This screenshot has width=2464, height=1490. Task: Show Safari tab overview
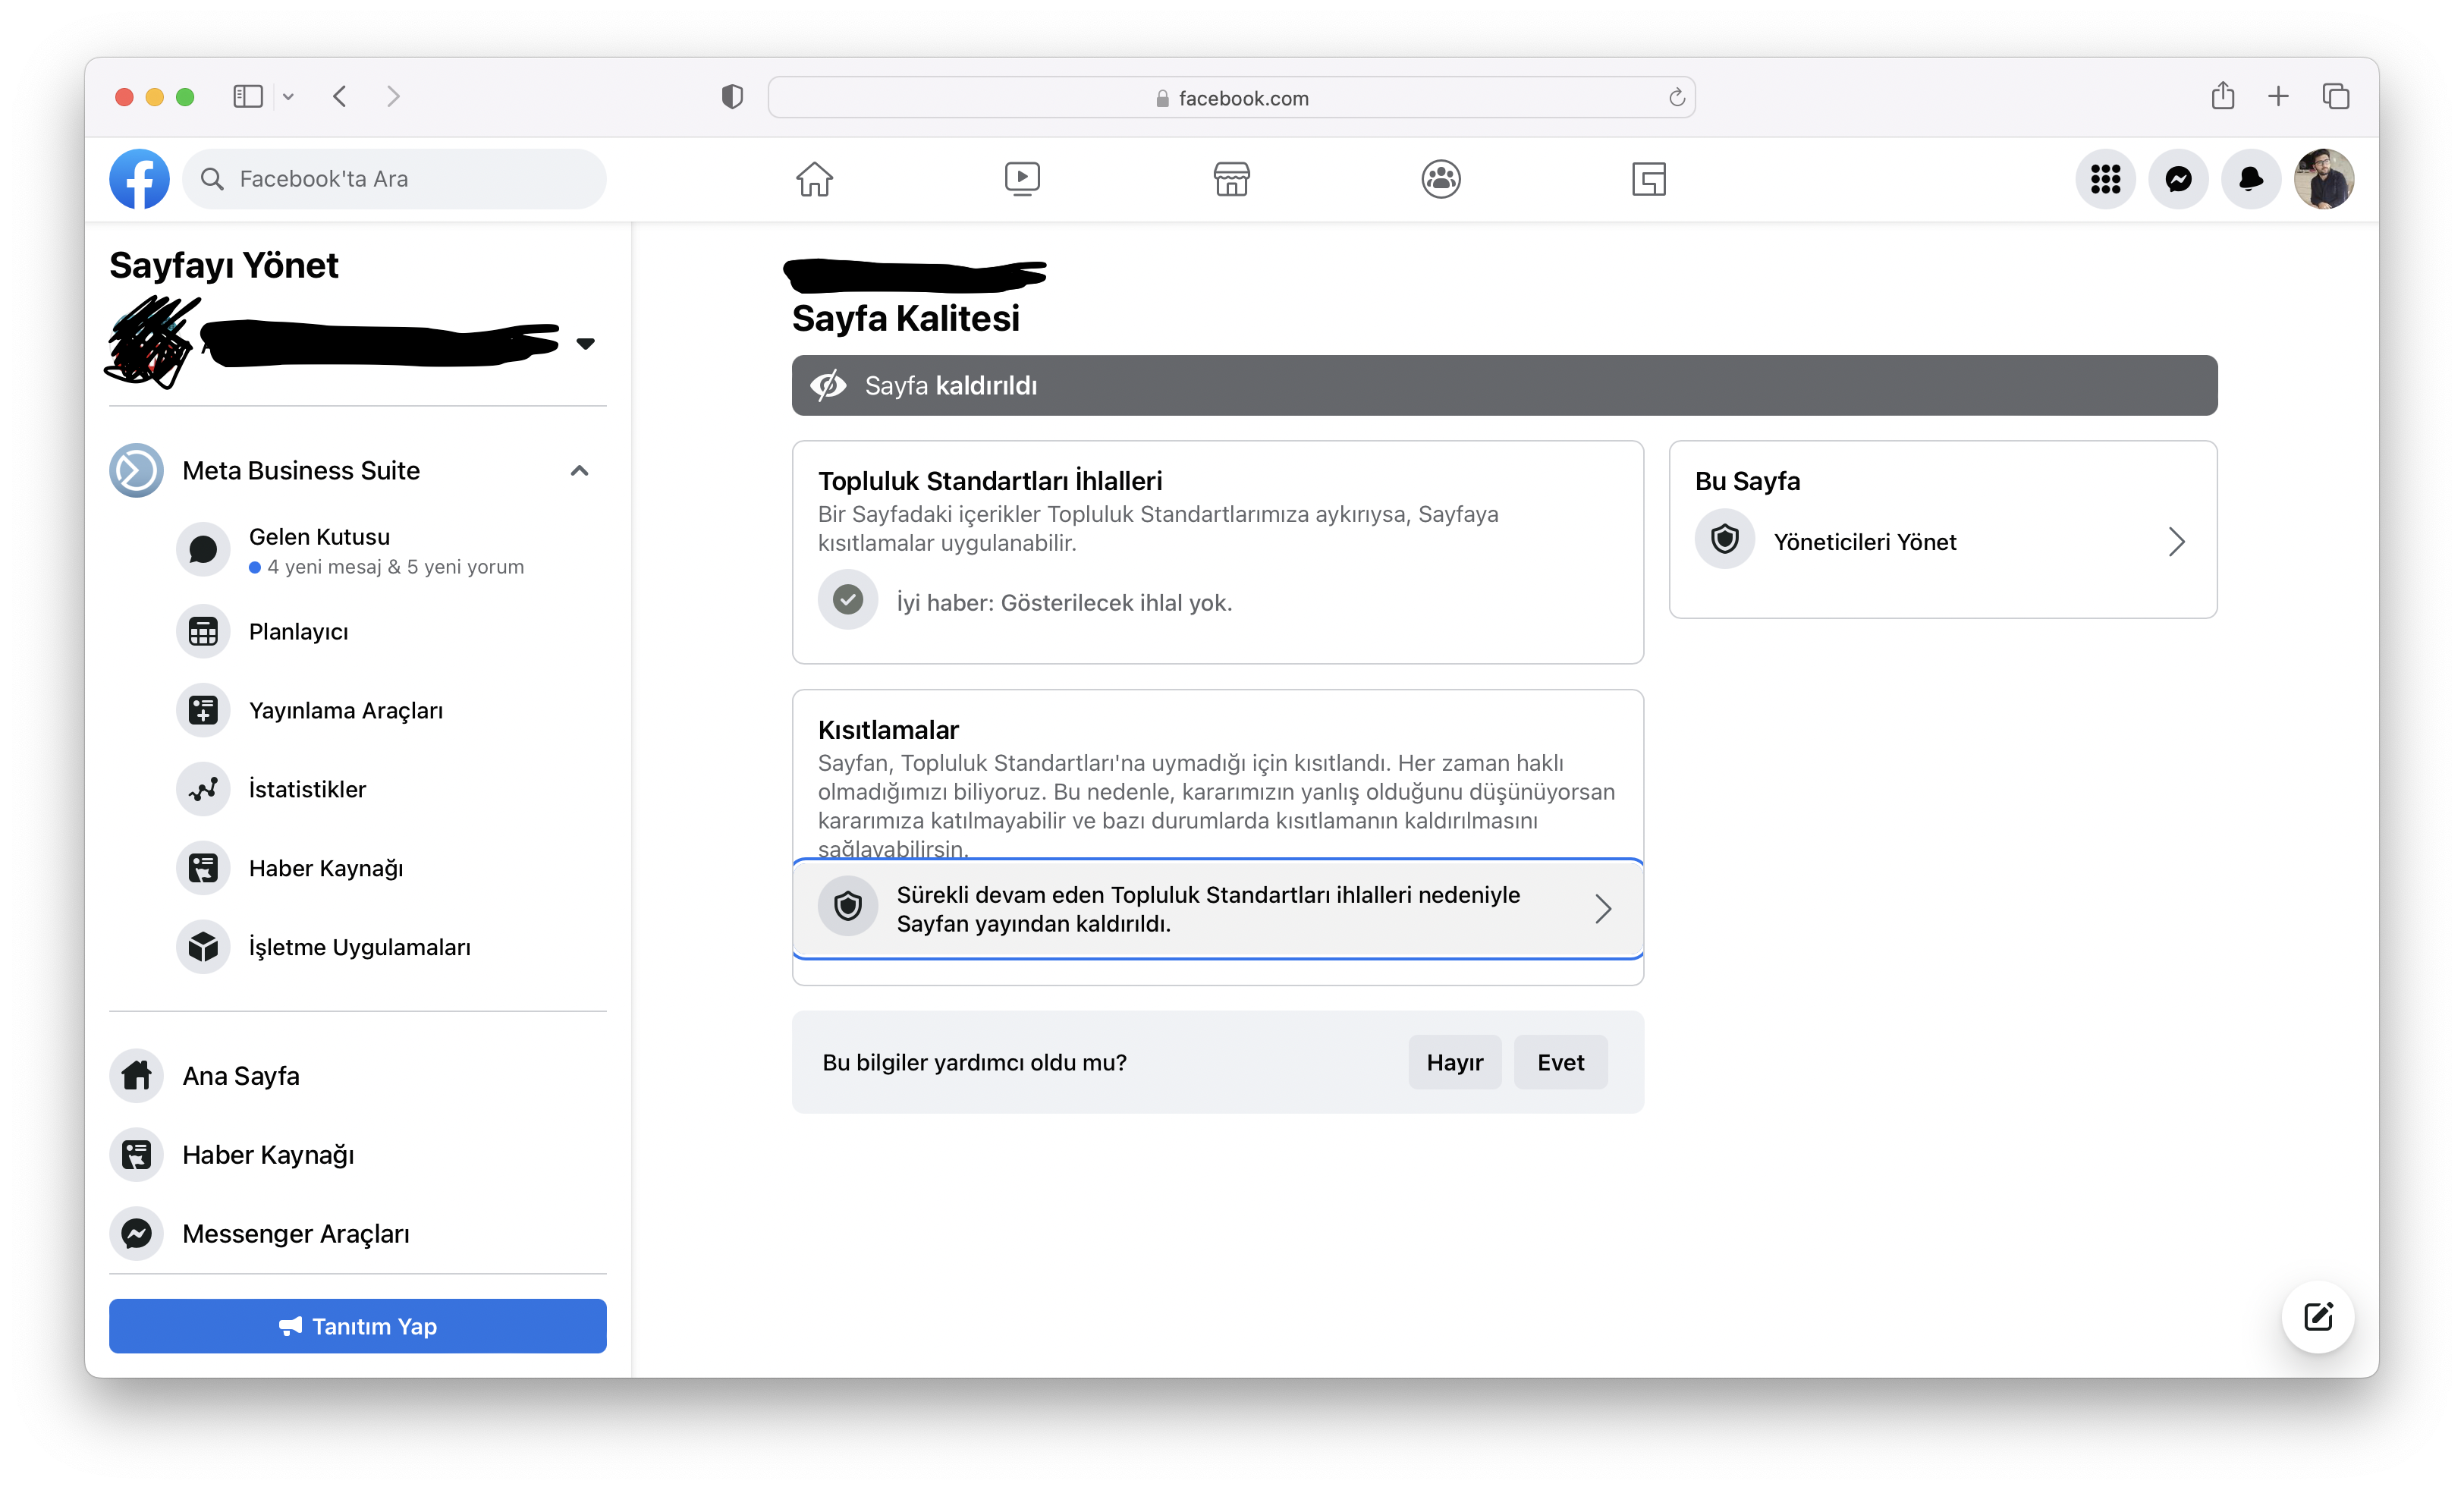tap(2335, 96)
